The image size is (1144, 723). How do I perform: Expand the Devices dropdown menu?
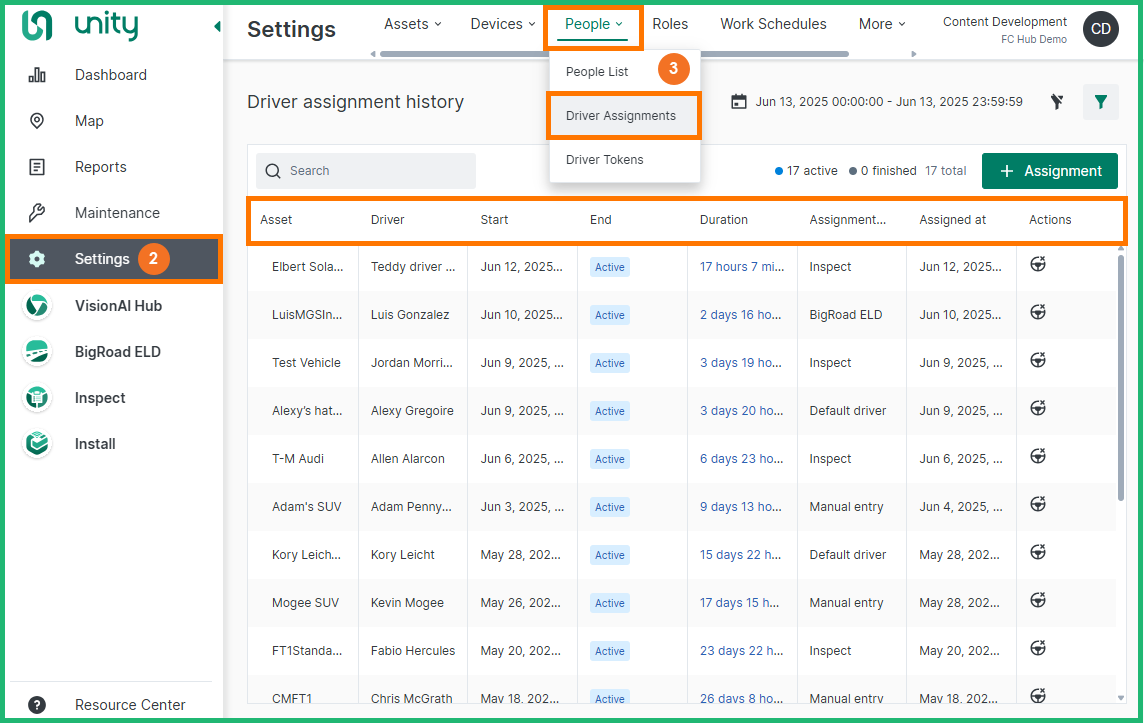tap(503, 24)
